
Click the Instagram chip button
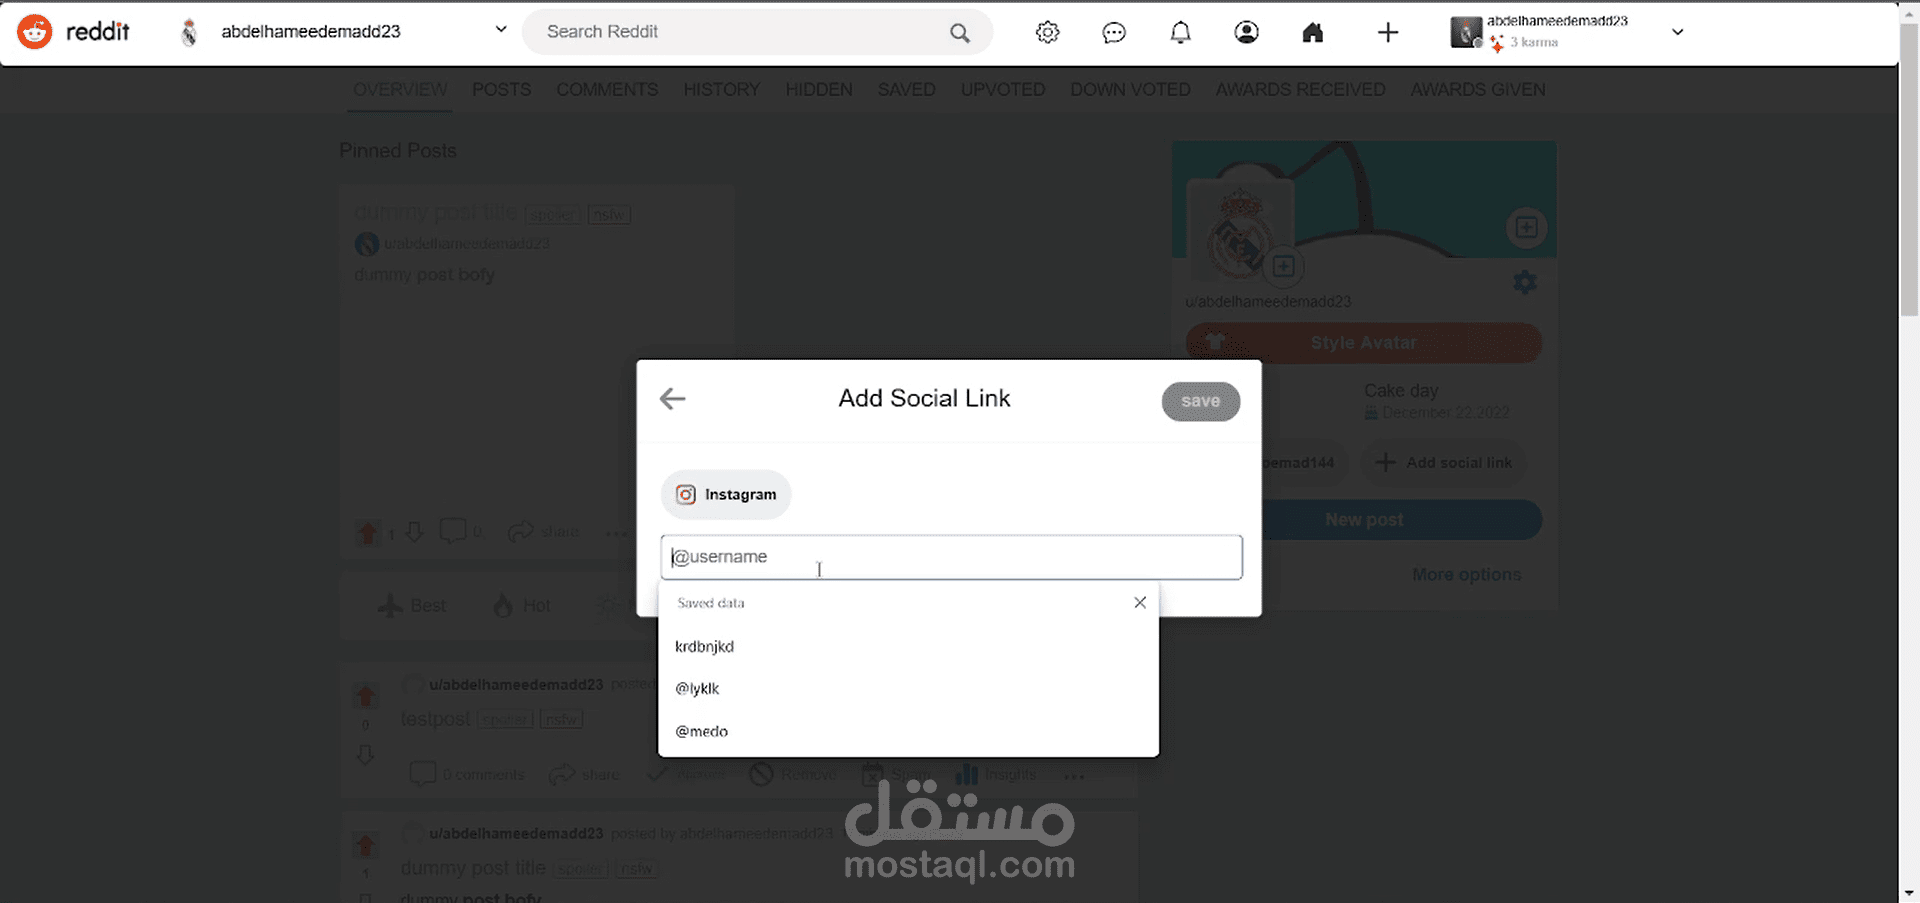pos(726,494)
